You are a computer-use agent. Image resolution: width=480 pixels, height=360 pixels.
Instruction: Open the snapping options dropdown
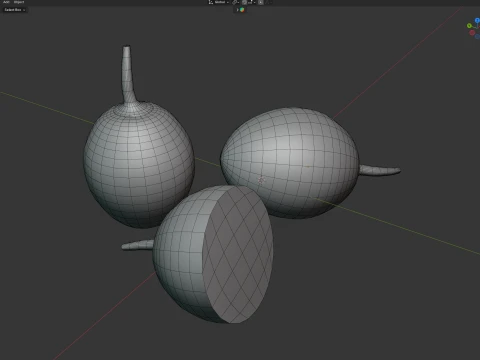tap(252, 2)
